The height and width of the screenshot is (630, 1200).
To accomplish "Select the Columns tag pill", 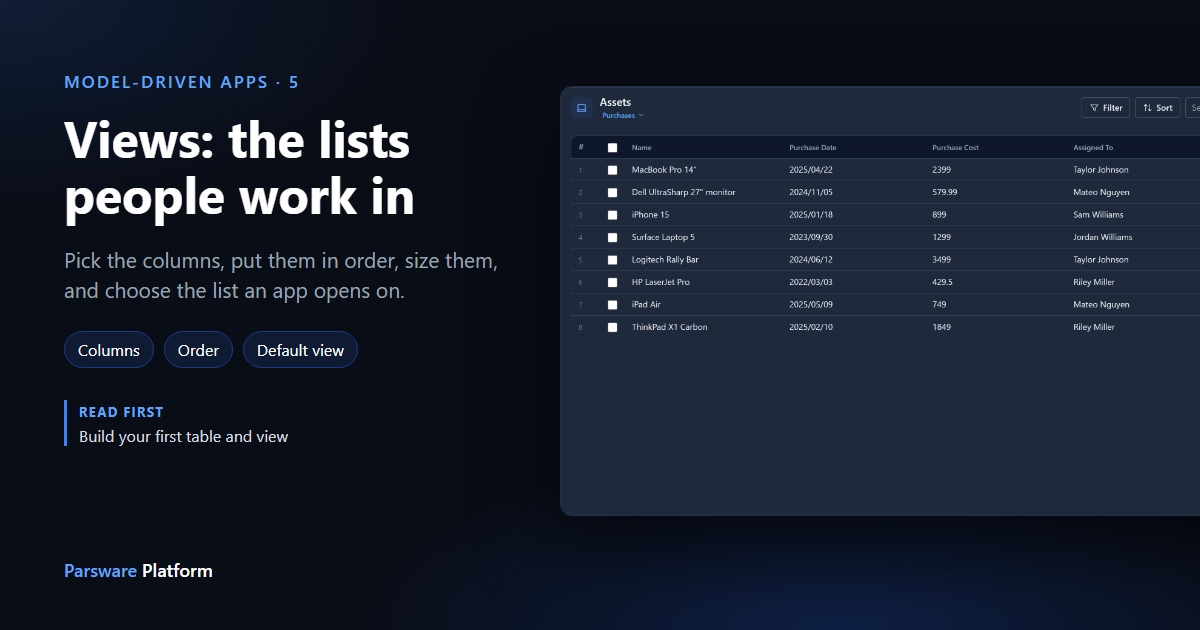I will tap(109, 350).
